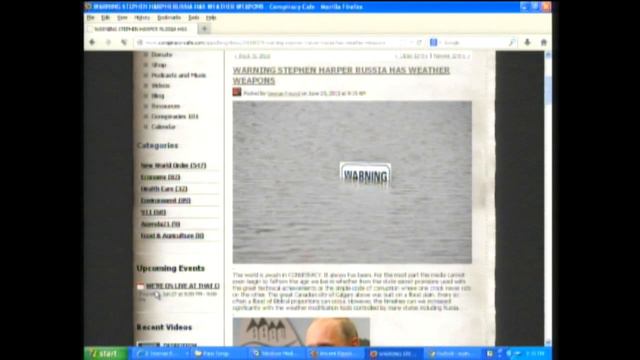
Task: Click the previous/next post links at top right
Action: click(432, 56)
